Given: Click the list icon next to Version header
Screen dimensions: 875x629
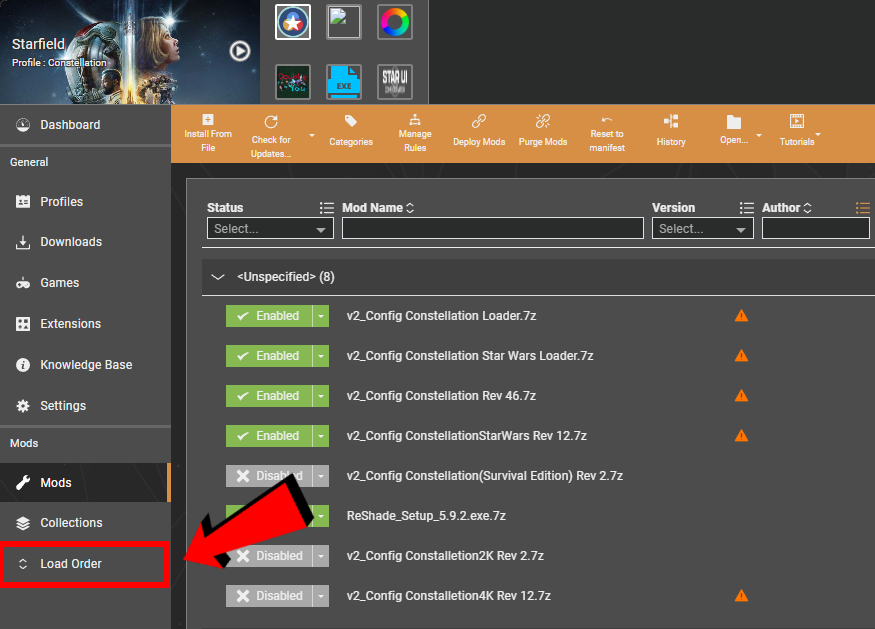Looking at the screenshot, I should tap(747, 208).
